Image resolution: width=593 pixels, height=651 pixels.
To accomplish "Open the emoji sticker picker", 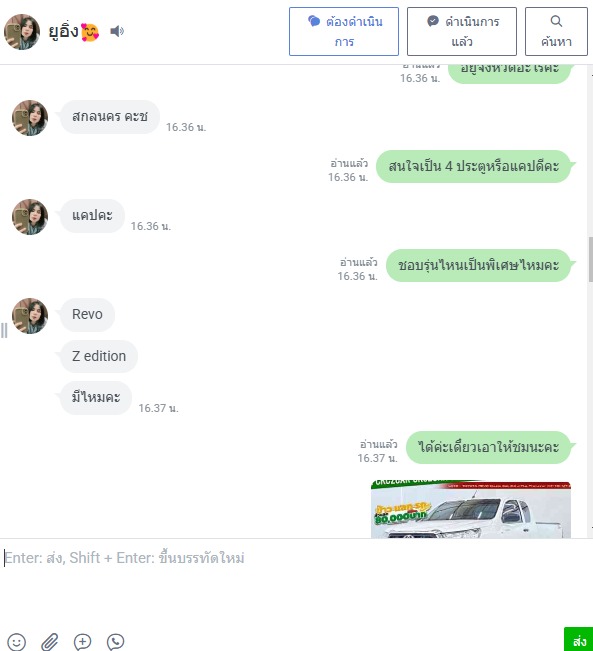I will pos(17,642).
